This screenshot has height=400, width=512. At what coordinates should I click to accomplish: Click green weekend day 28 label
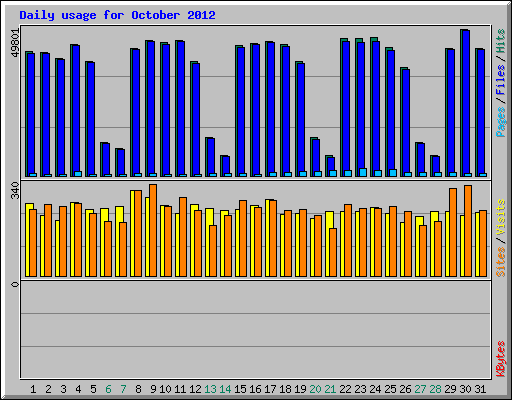point(435,389)
